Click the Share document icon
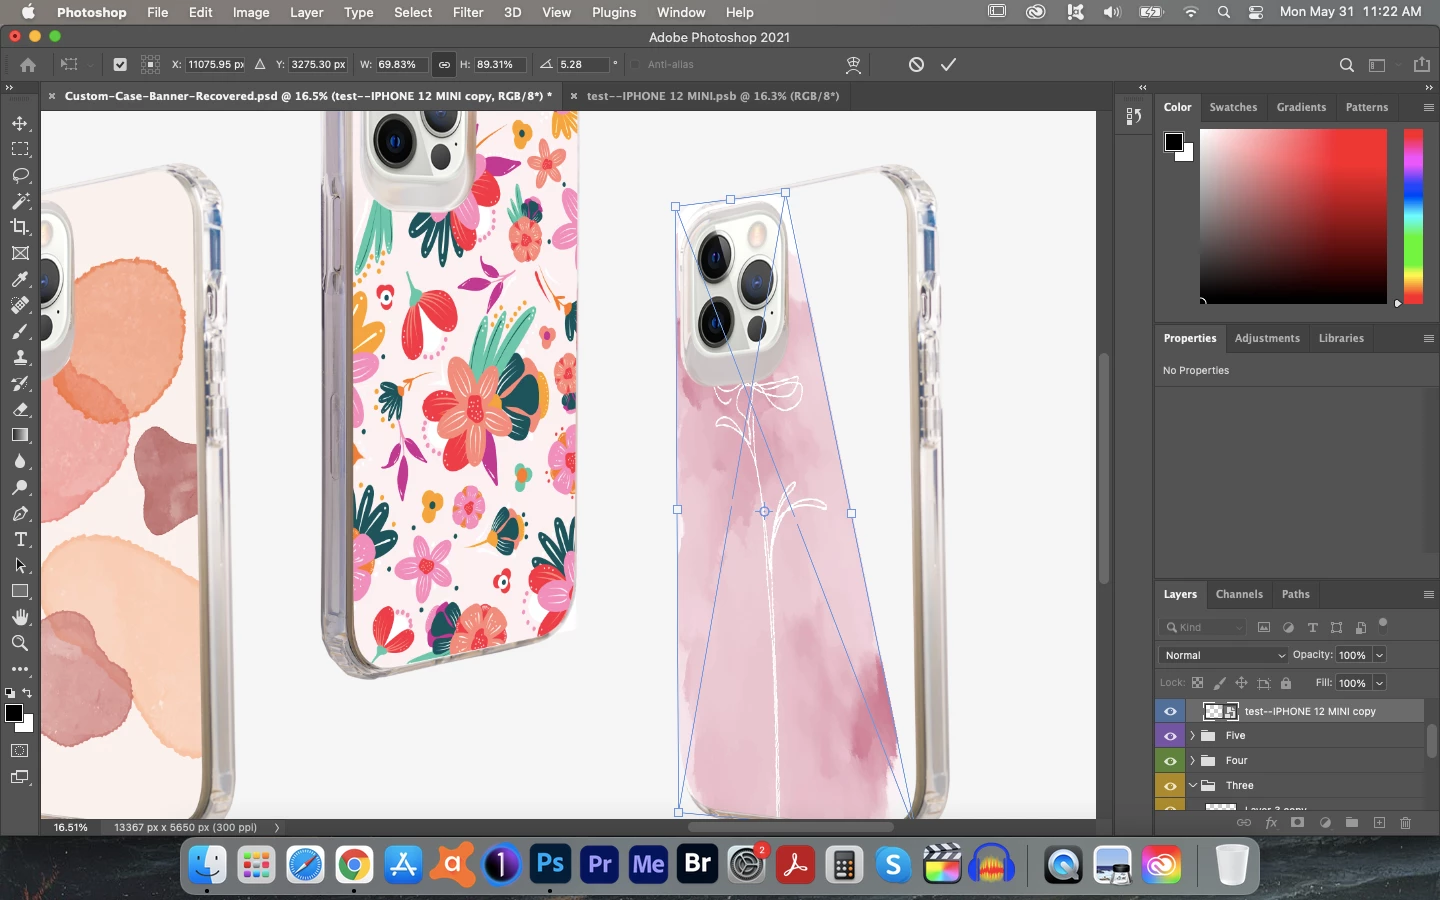This screenshot has width=1440, height=900. [x=1422, y=65]
